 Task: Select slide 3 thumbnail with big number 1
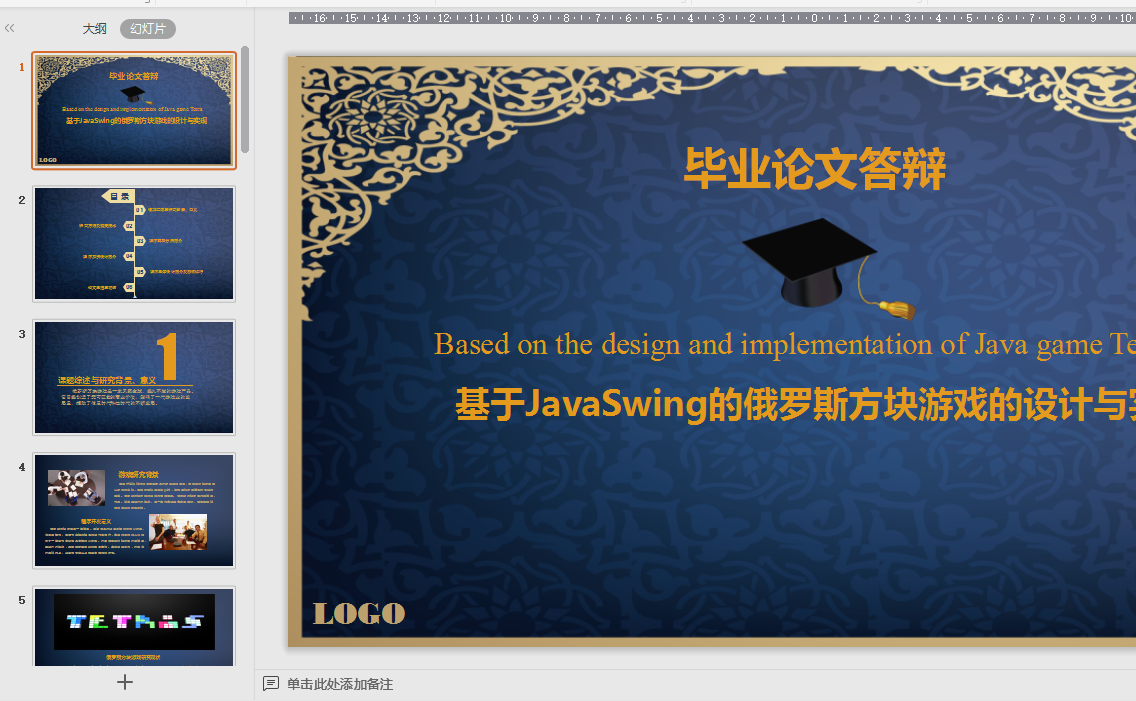[x=134, y=377]
